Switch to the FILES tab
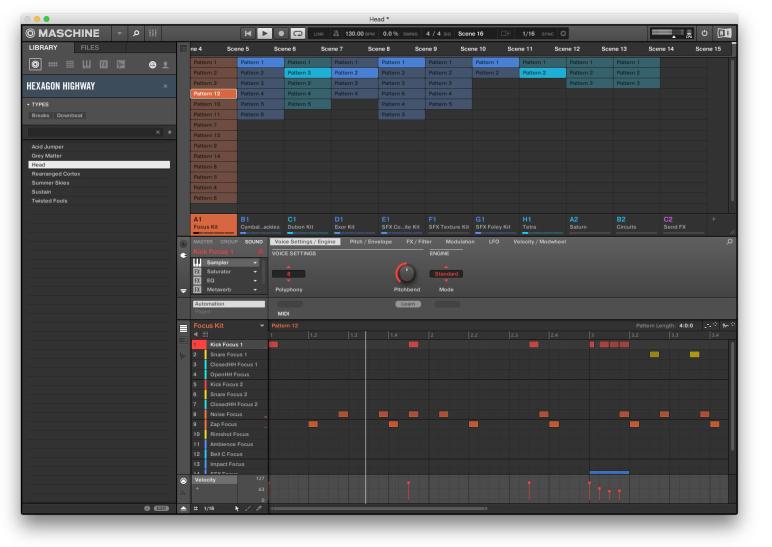Screen dimensions: 772x547 [x=90, y=47]
